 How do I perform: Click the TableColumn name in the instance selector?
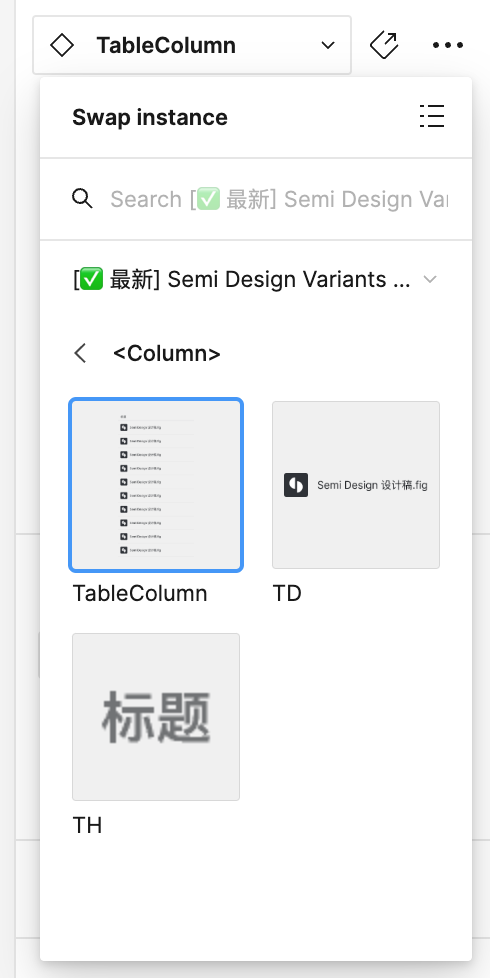166,46
